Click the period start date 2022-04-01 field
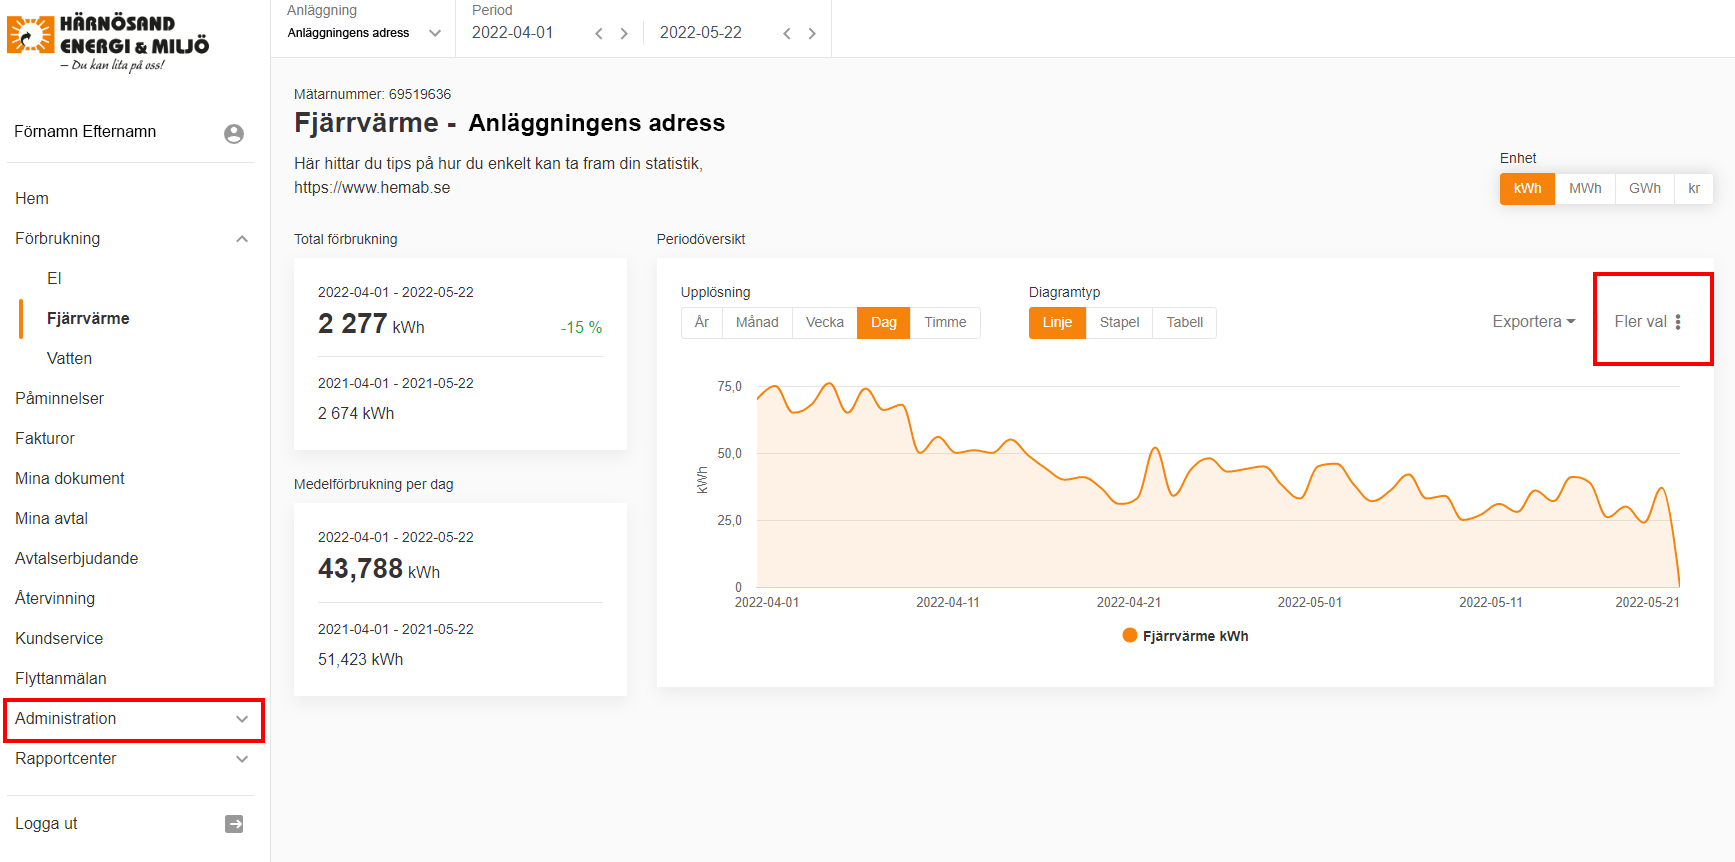This screenshot has width=1735, height=862. pos(513,33)
